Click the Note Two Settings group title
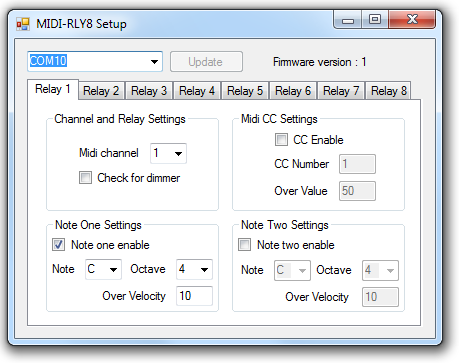Screen dimensions: 459x363 coord(285,225)
